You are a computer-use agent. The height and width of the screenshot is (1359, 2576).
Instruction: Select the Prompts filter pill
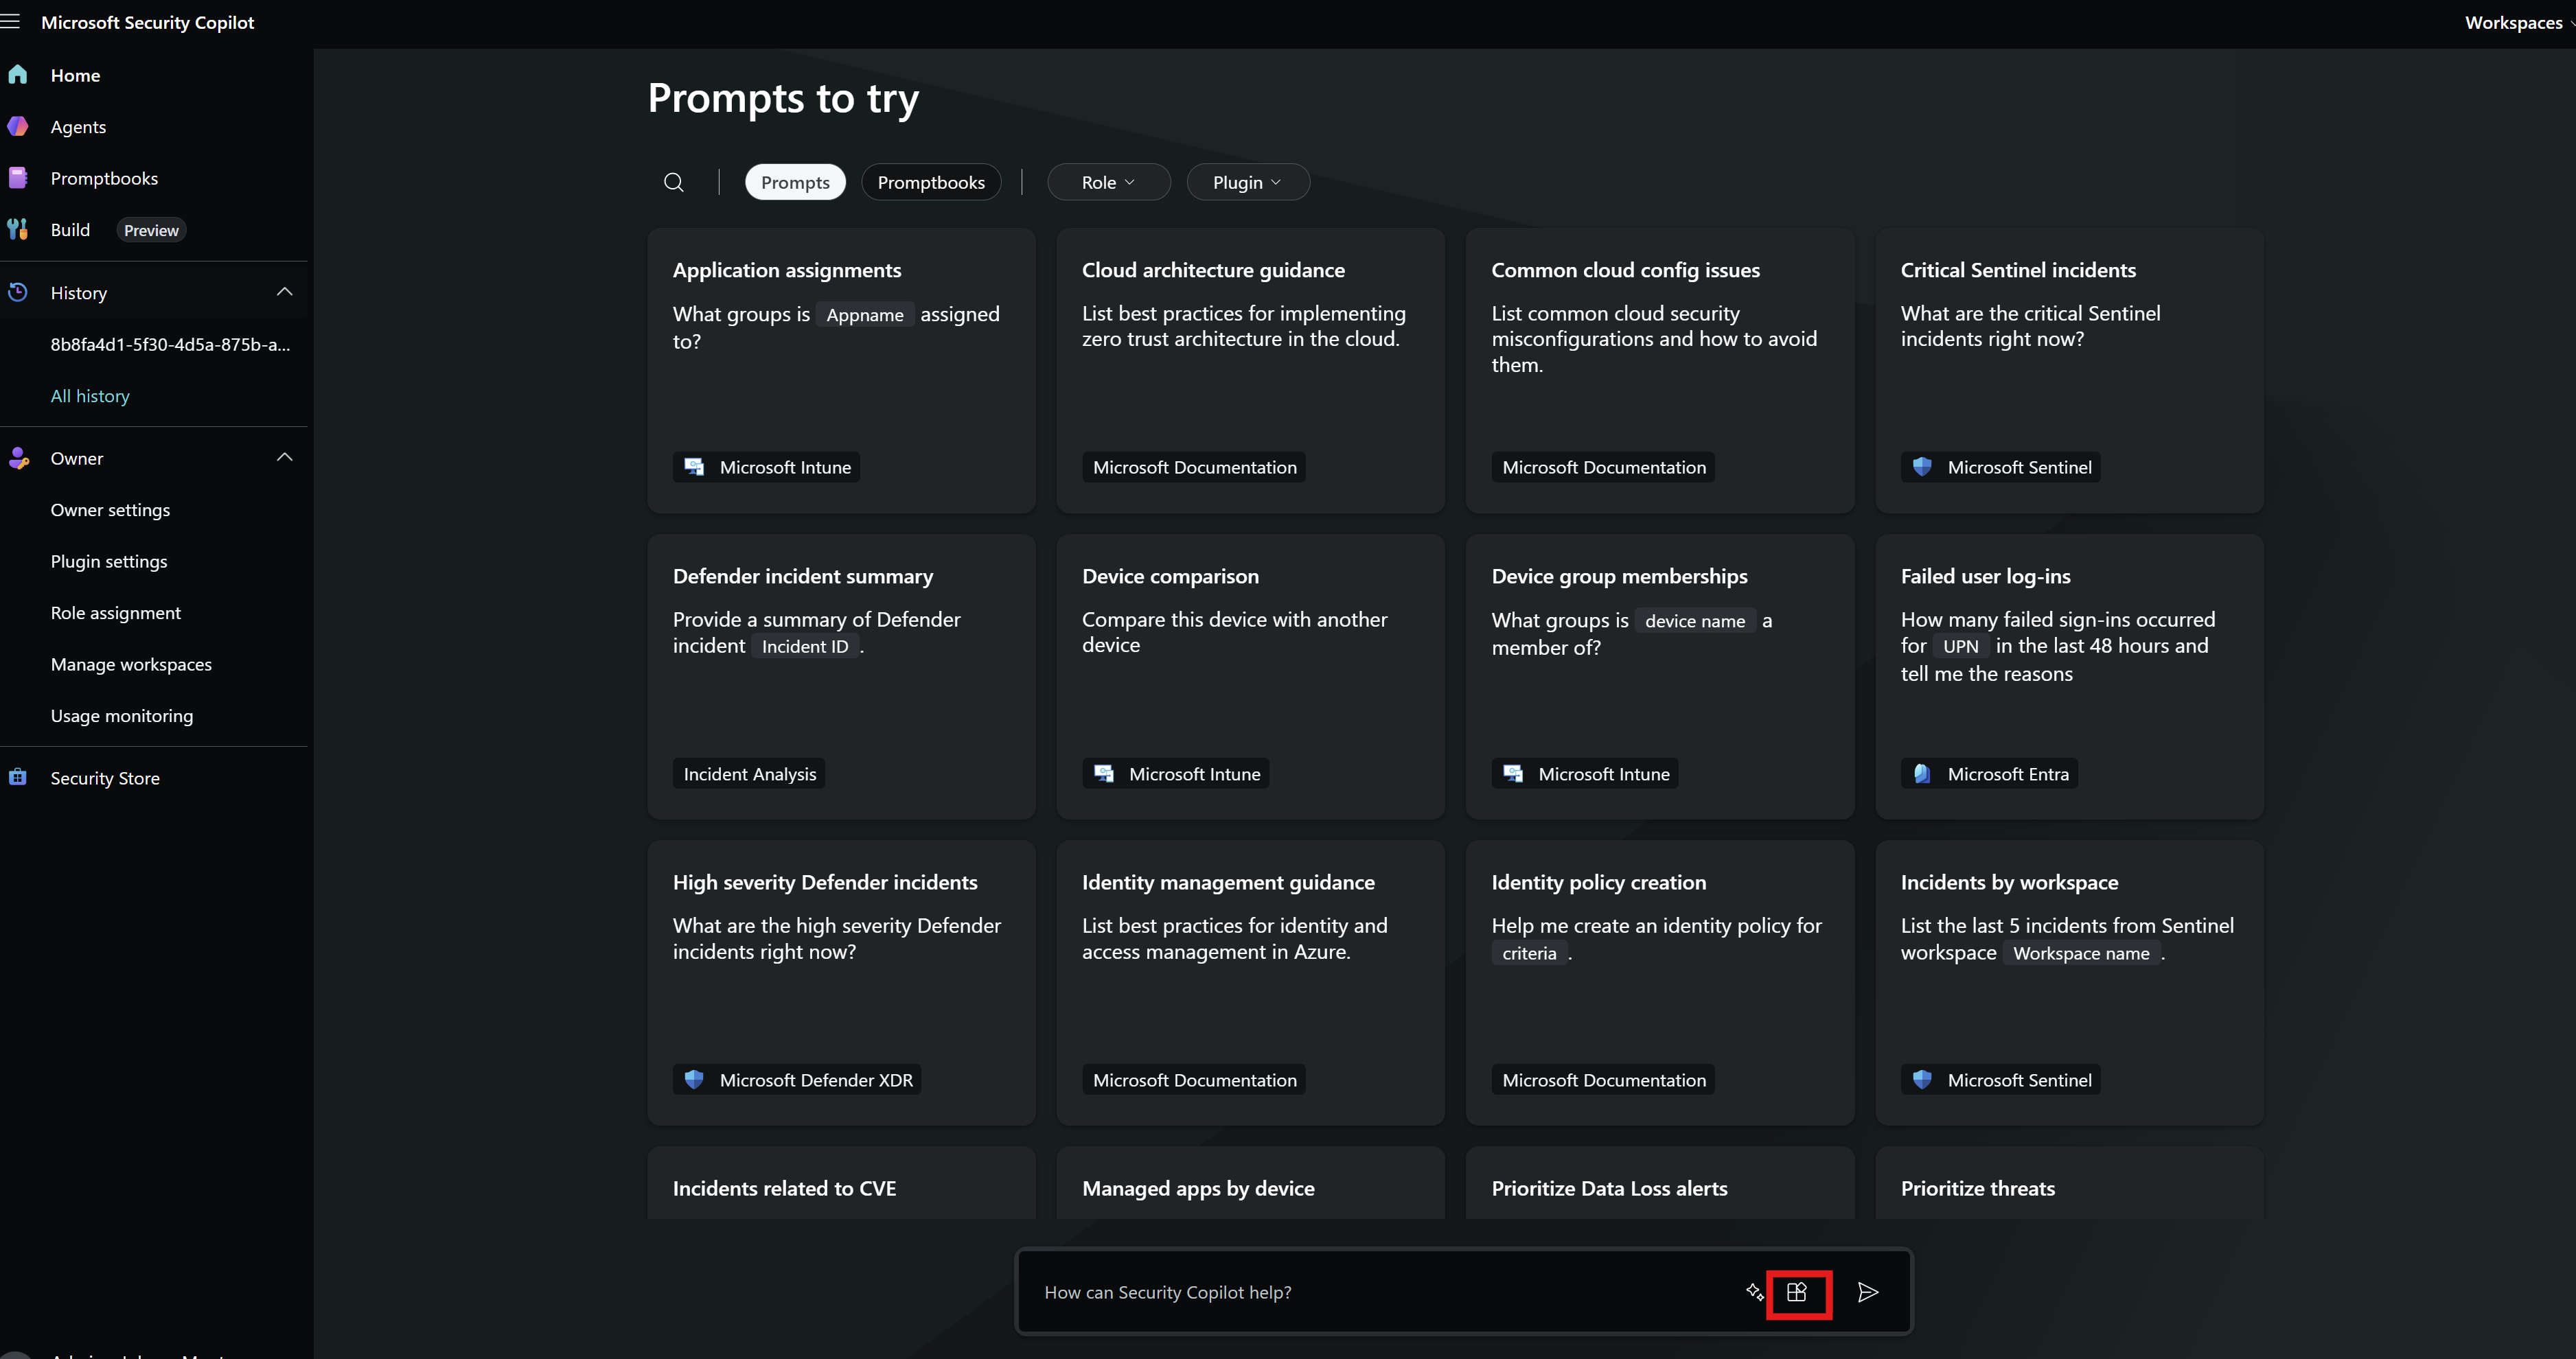coord(795,182)
